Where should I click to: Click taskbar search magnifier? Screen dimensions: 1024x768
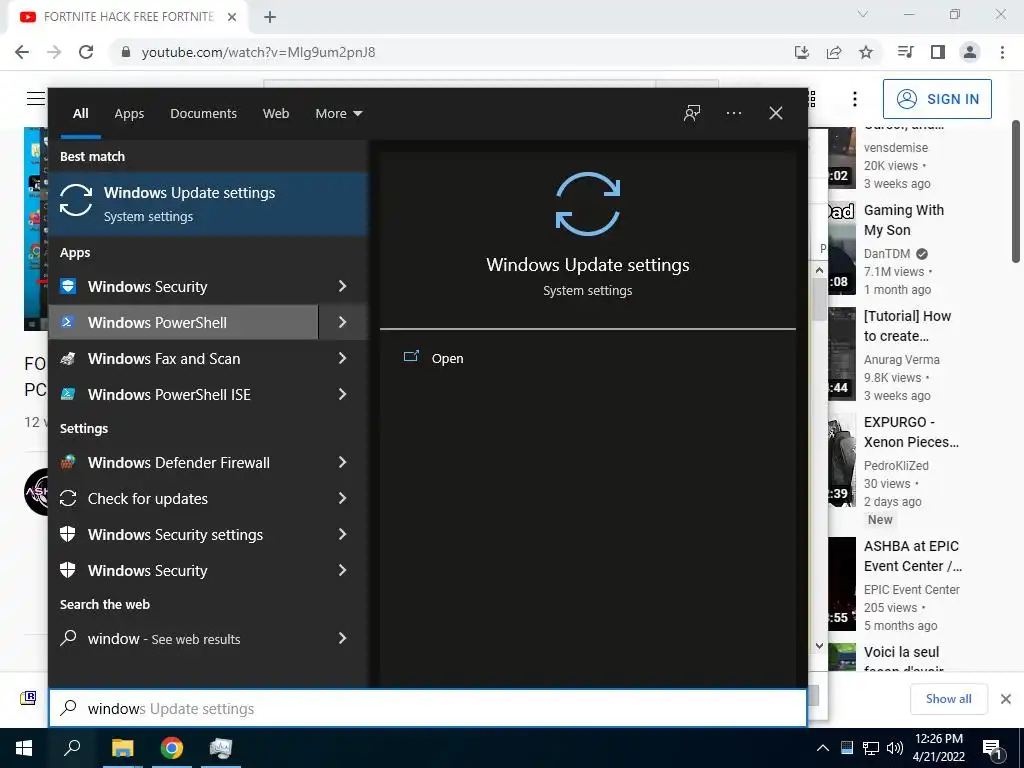click(72, 748)
